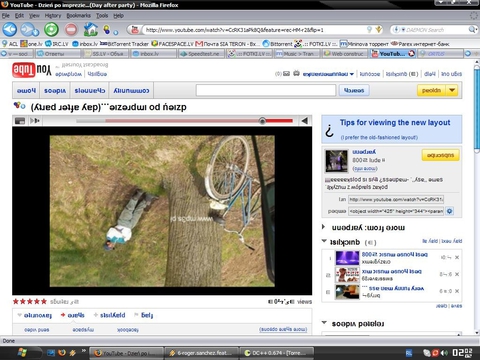Click the YouTube search text field
Screen dimensions: 480x360
(x=266, y=90)
